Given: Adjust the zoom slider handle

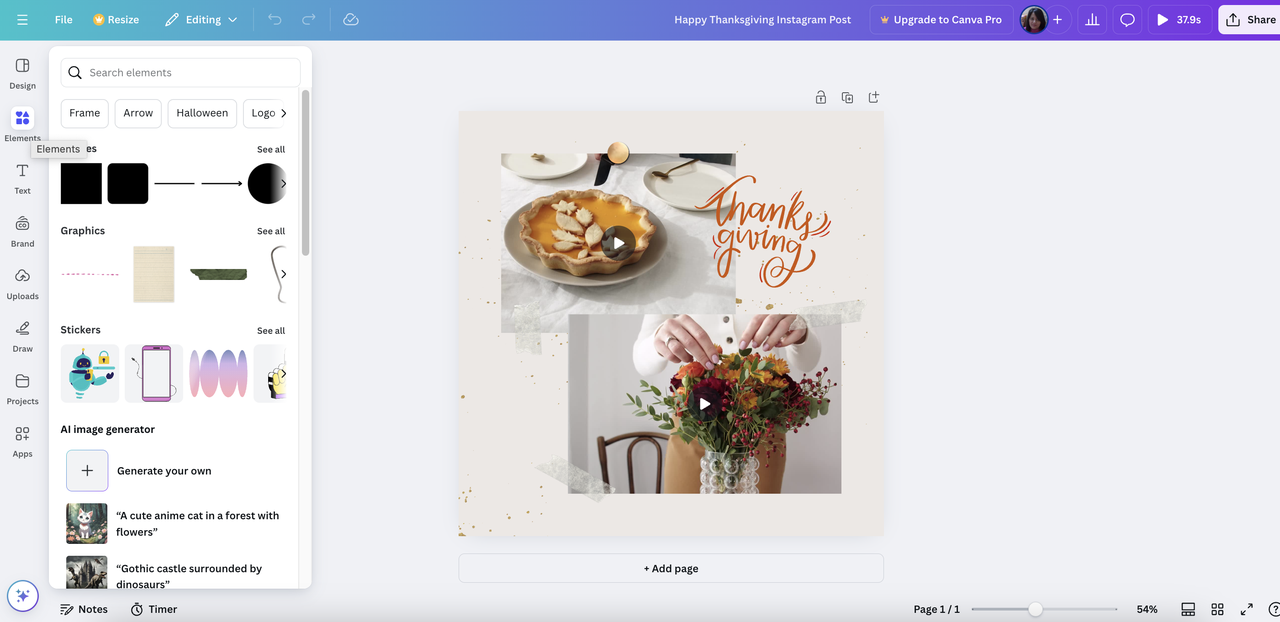Looking at the screenshot, I should 1036,609.
